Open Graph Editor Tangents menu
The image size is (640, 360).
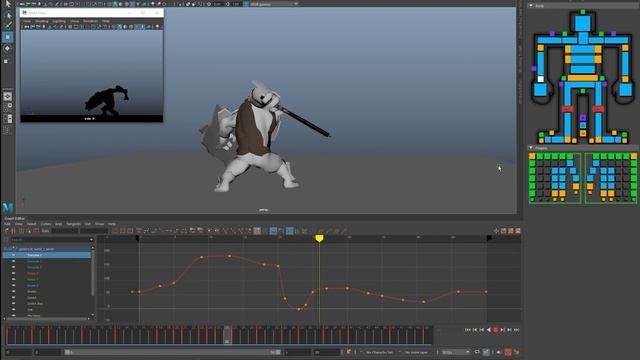click(x=73, y=224)
